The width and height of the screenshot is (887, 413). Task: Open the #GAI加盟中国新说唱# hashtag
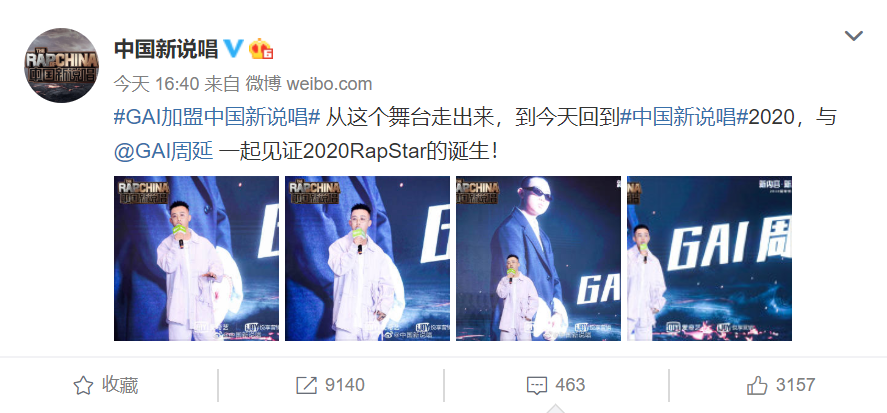coord(218,119)
